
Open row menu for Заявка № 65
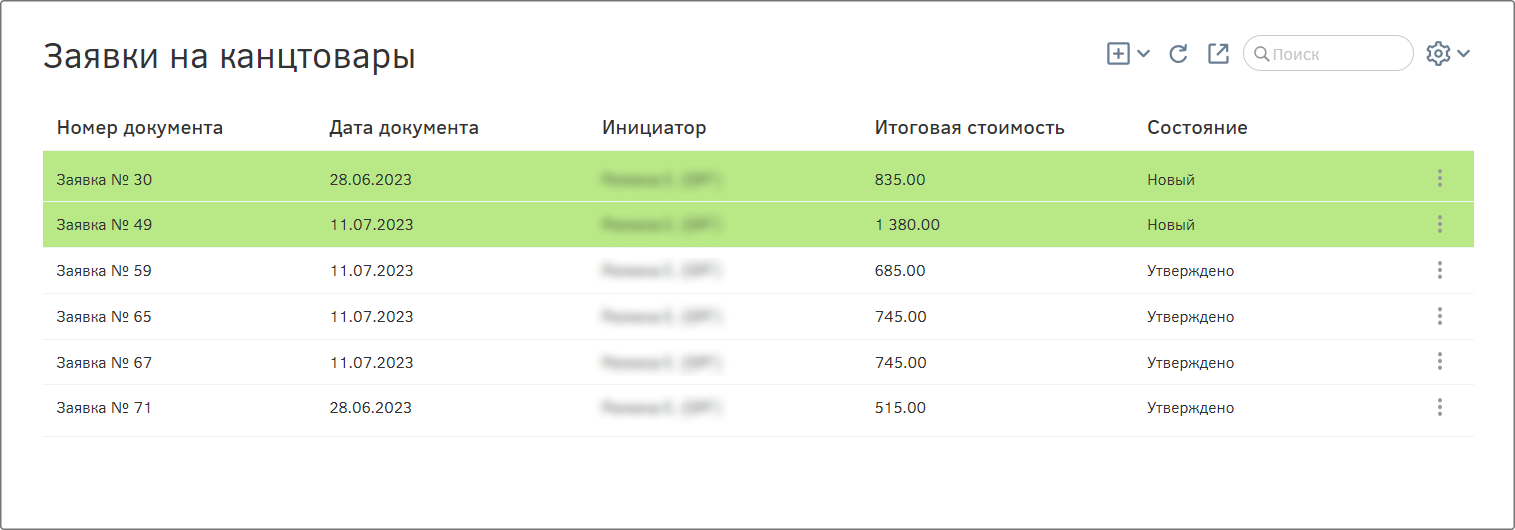coord(1440,316)
